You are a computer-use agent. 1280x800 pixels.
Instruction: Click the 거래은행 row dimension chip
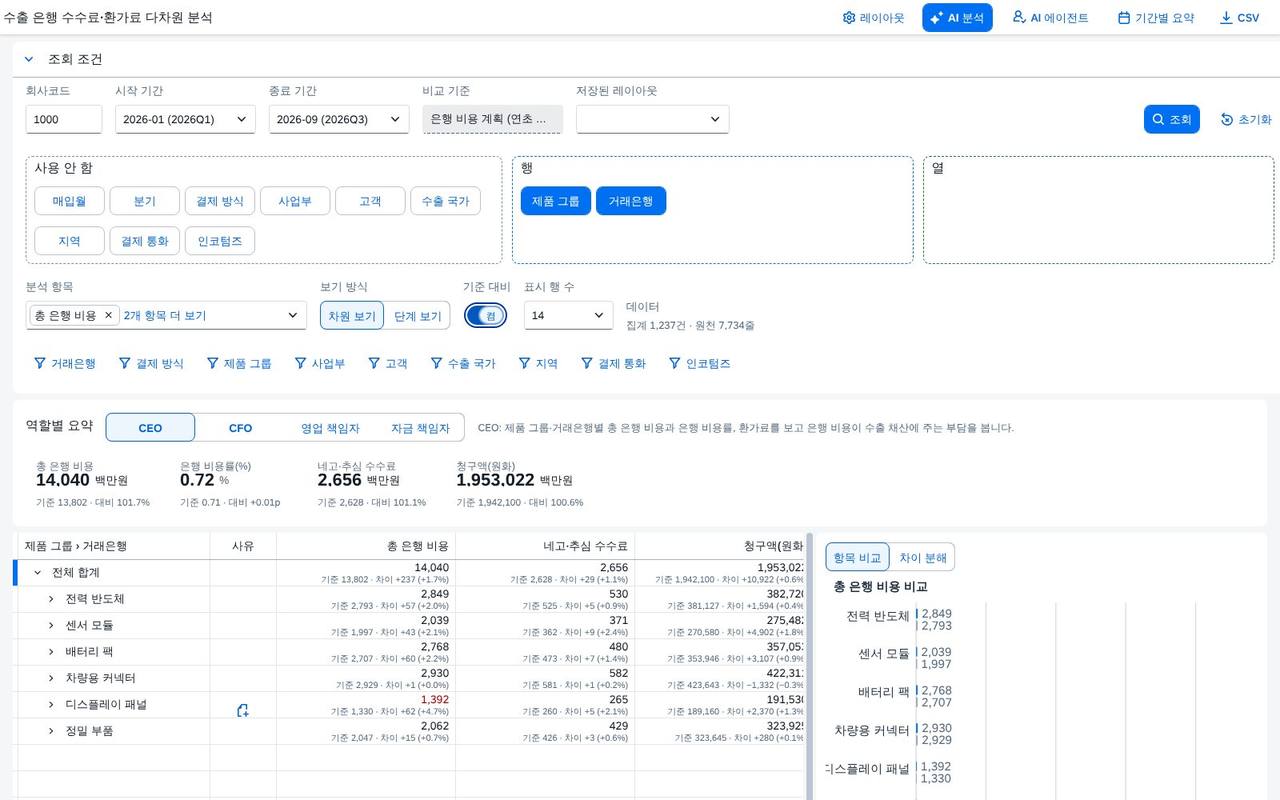pos(631,201)
